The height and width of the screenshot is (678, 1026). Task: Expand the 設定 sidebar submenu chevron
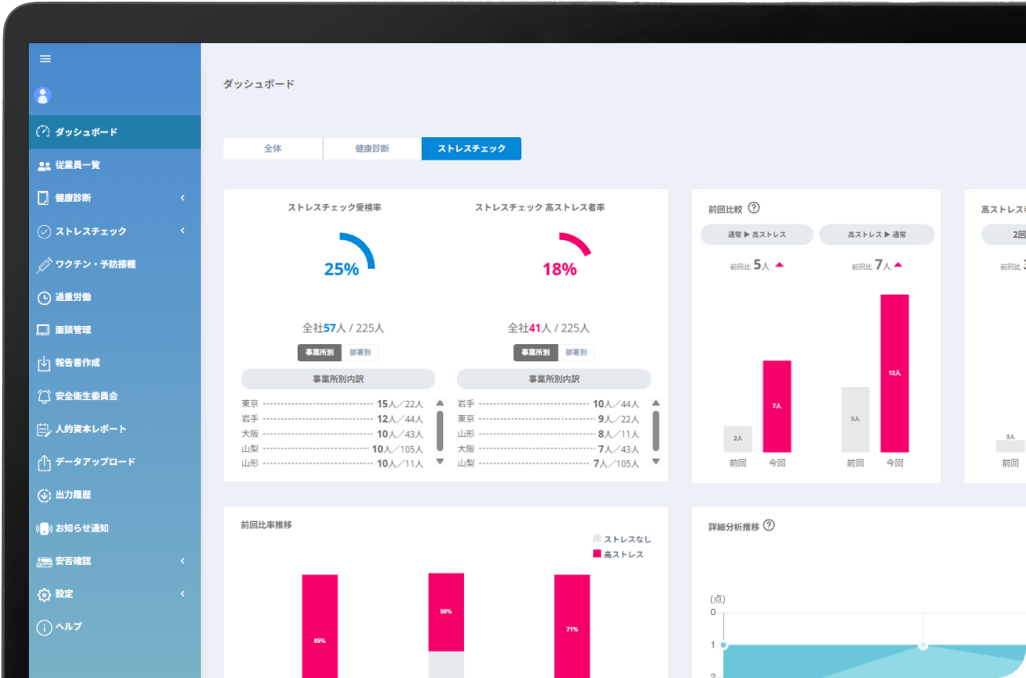pos(183,594)
